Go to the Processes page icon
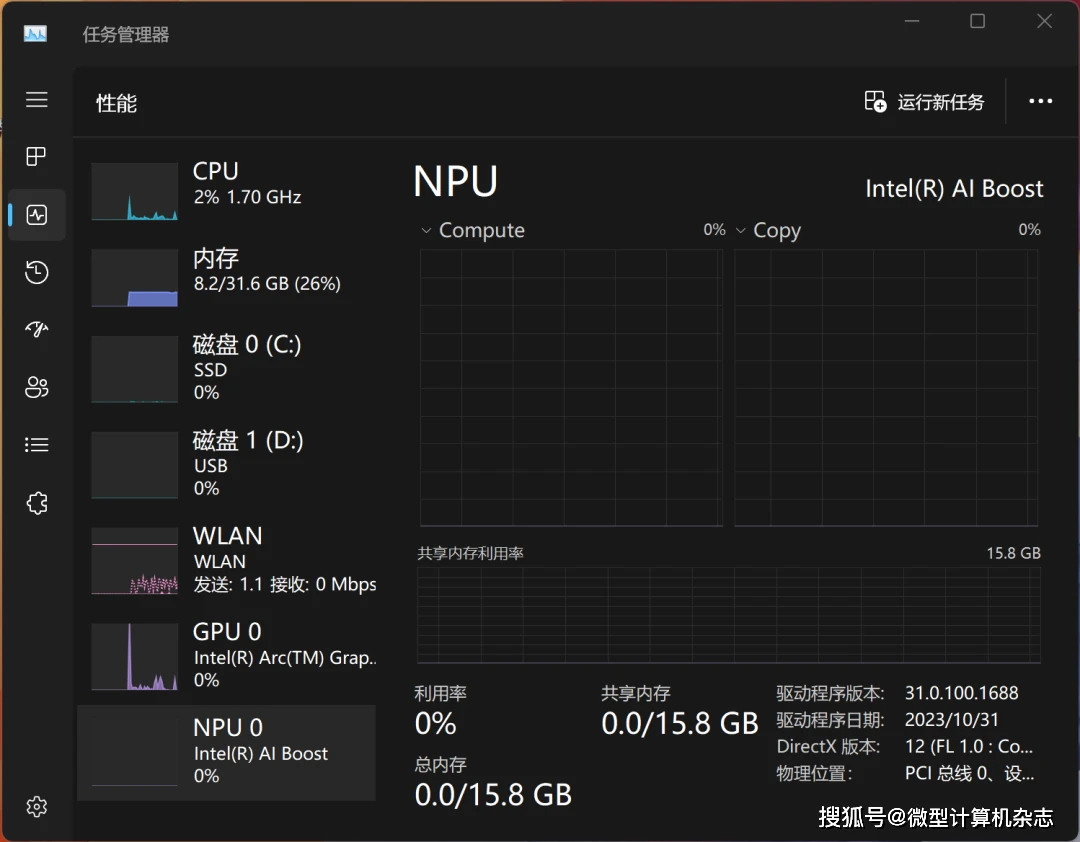Viewport: 1080px width, 842px height. point(37,157)
